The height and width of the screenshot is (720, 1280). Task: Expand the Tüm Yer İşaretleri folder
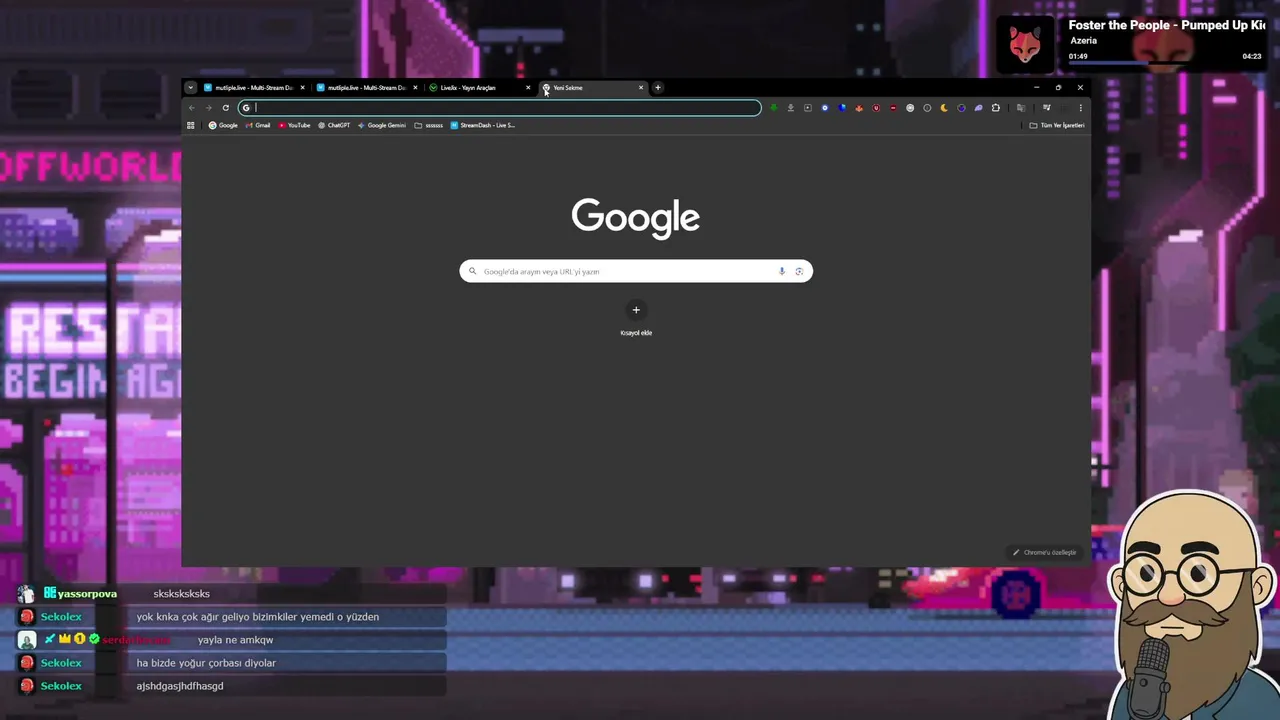1057,125
